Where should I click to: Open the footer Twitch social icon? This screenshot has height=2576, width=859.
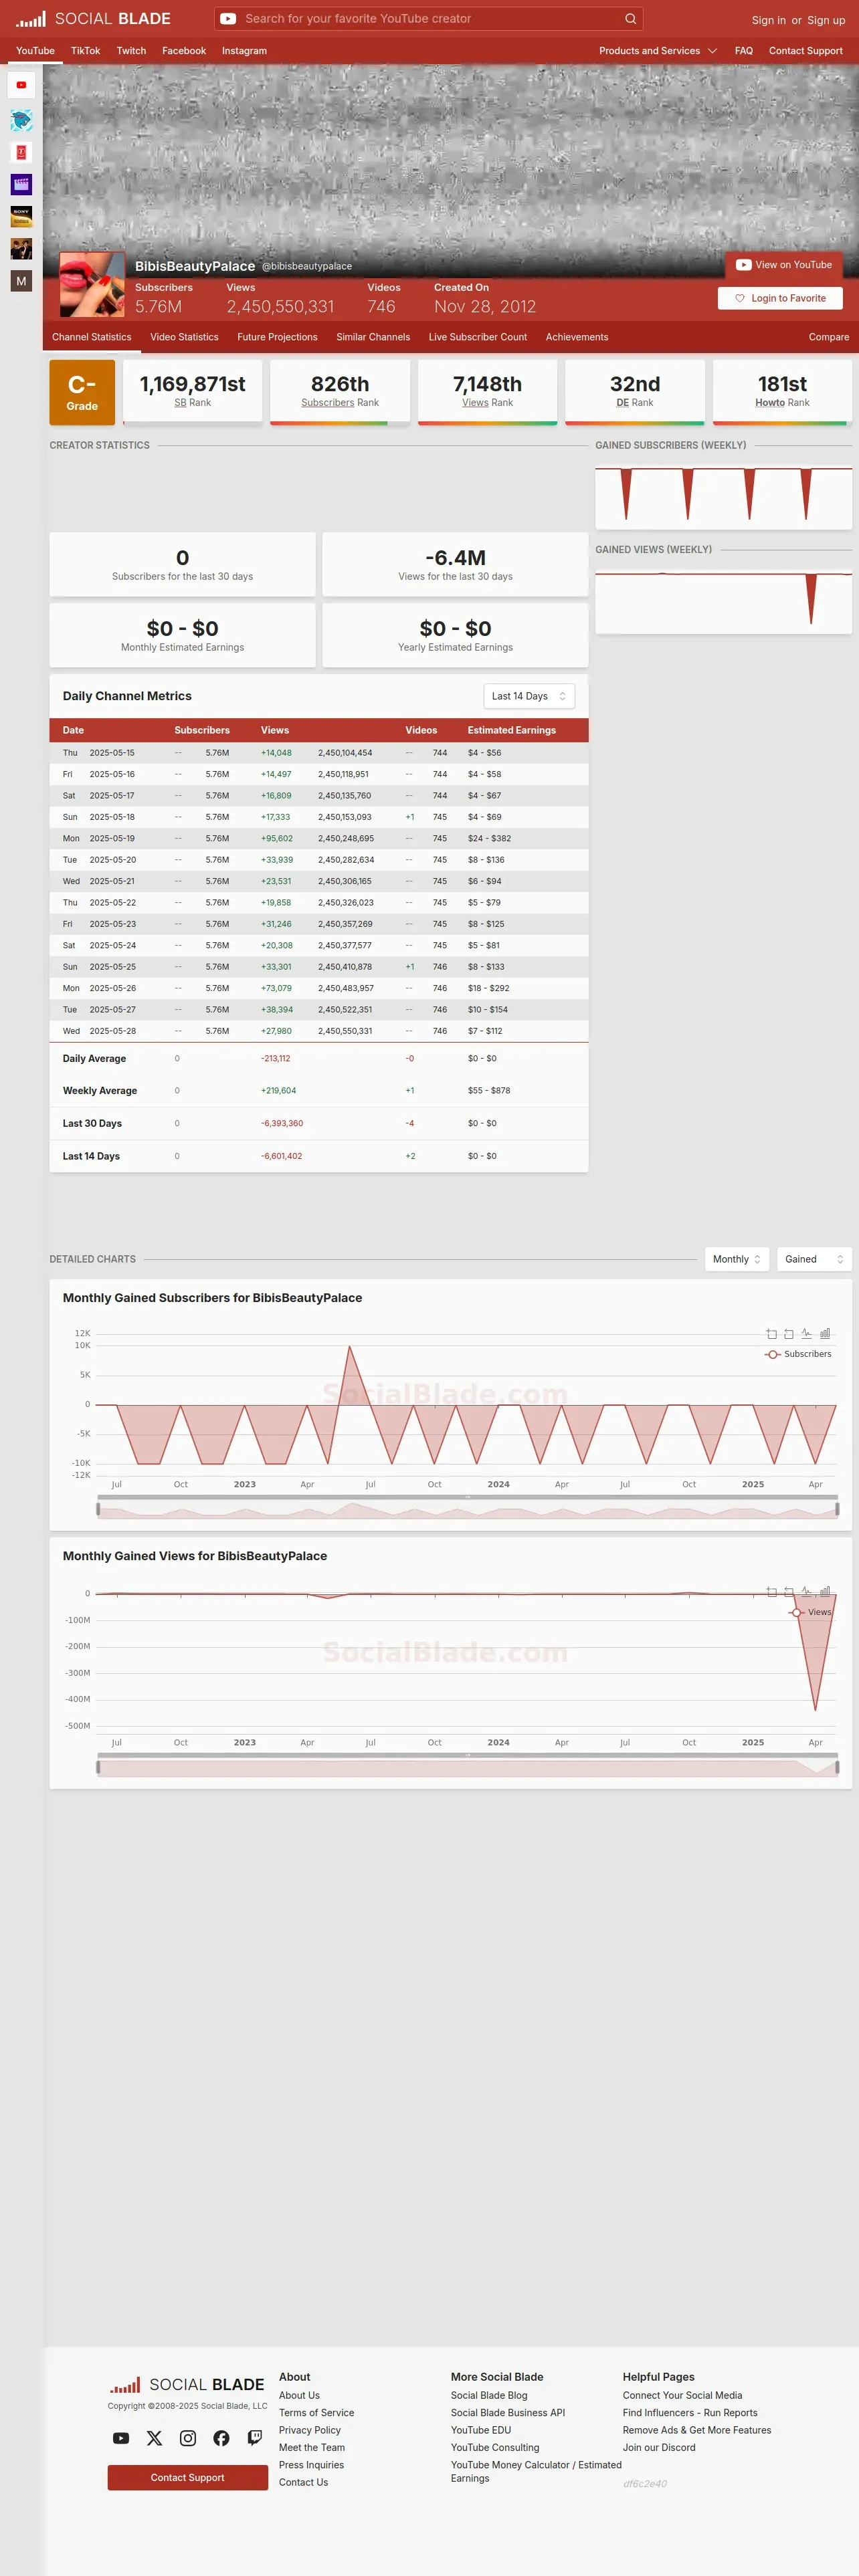click(x=255, y=2438)
